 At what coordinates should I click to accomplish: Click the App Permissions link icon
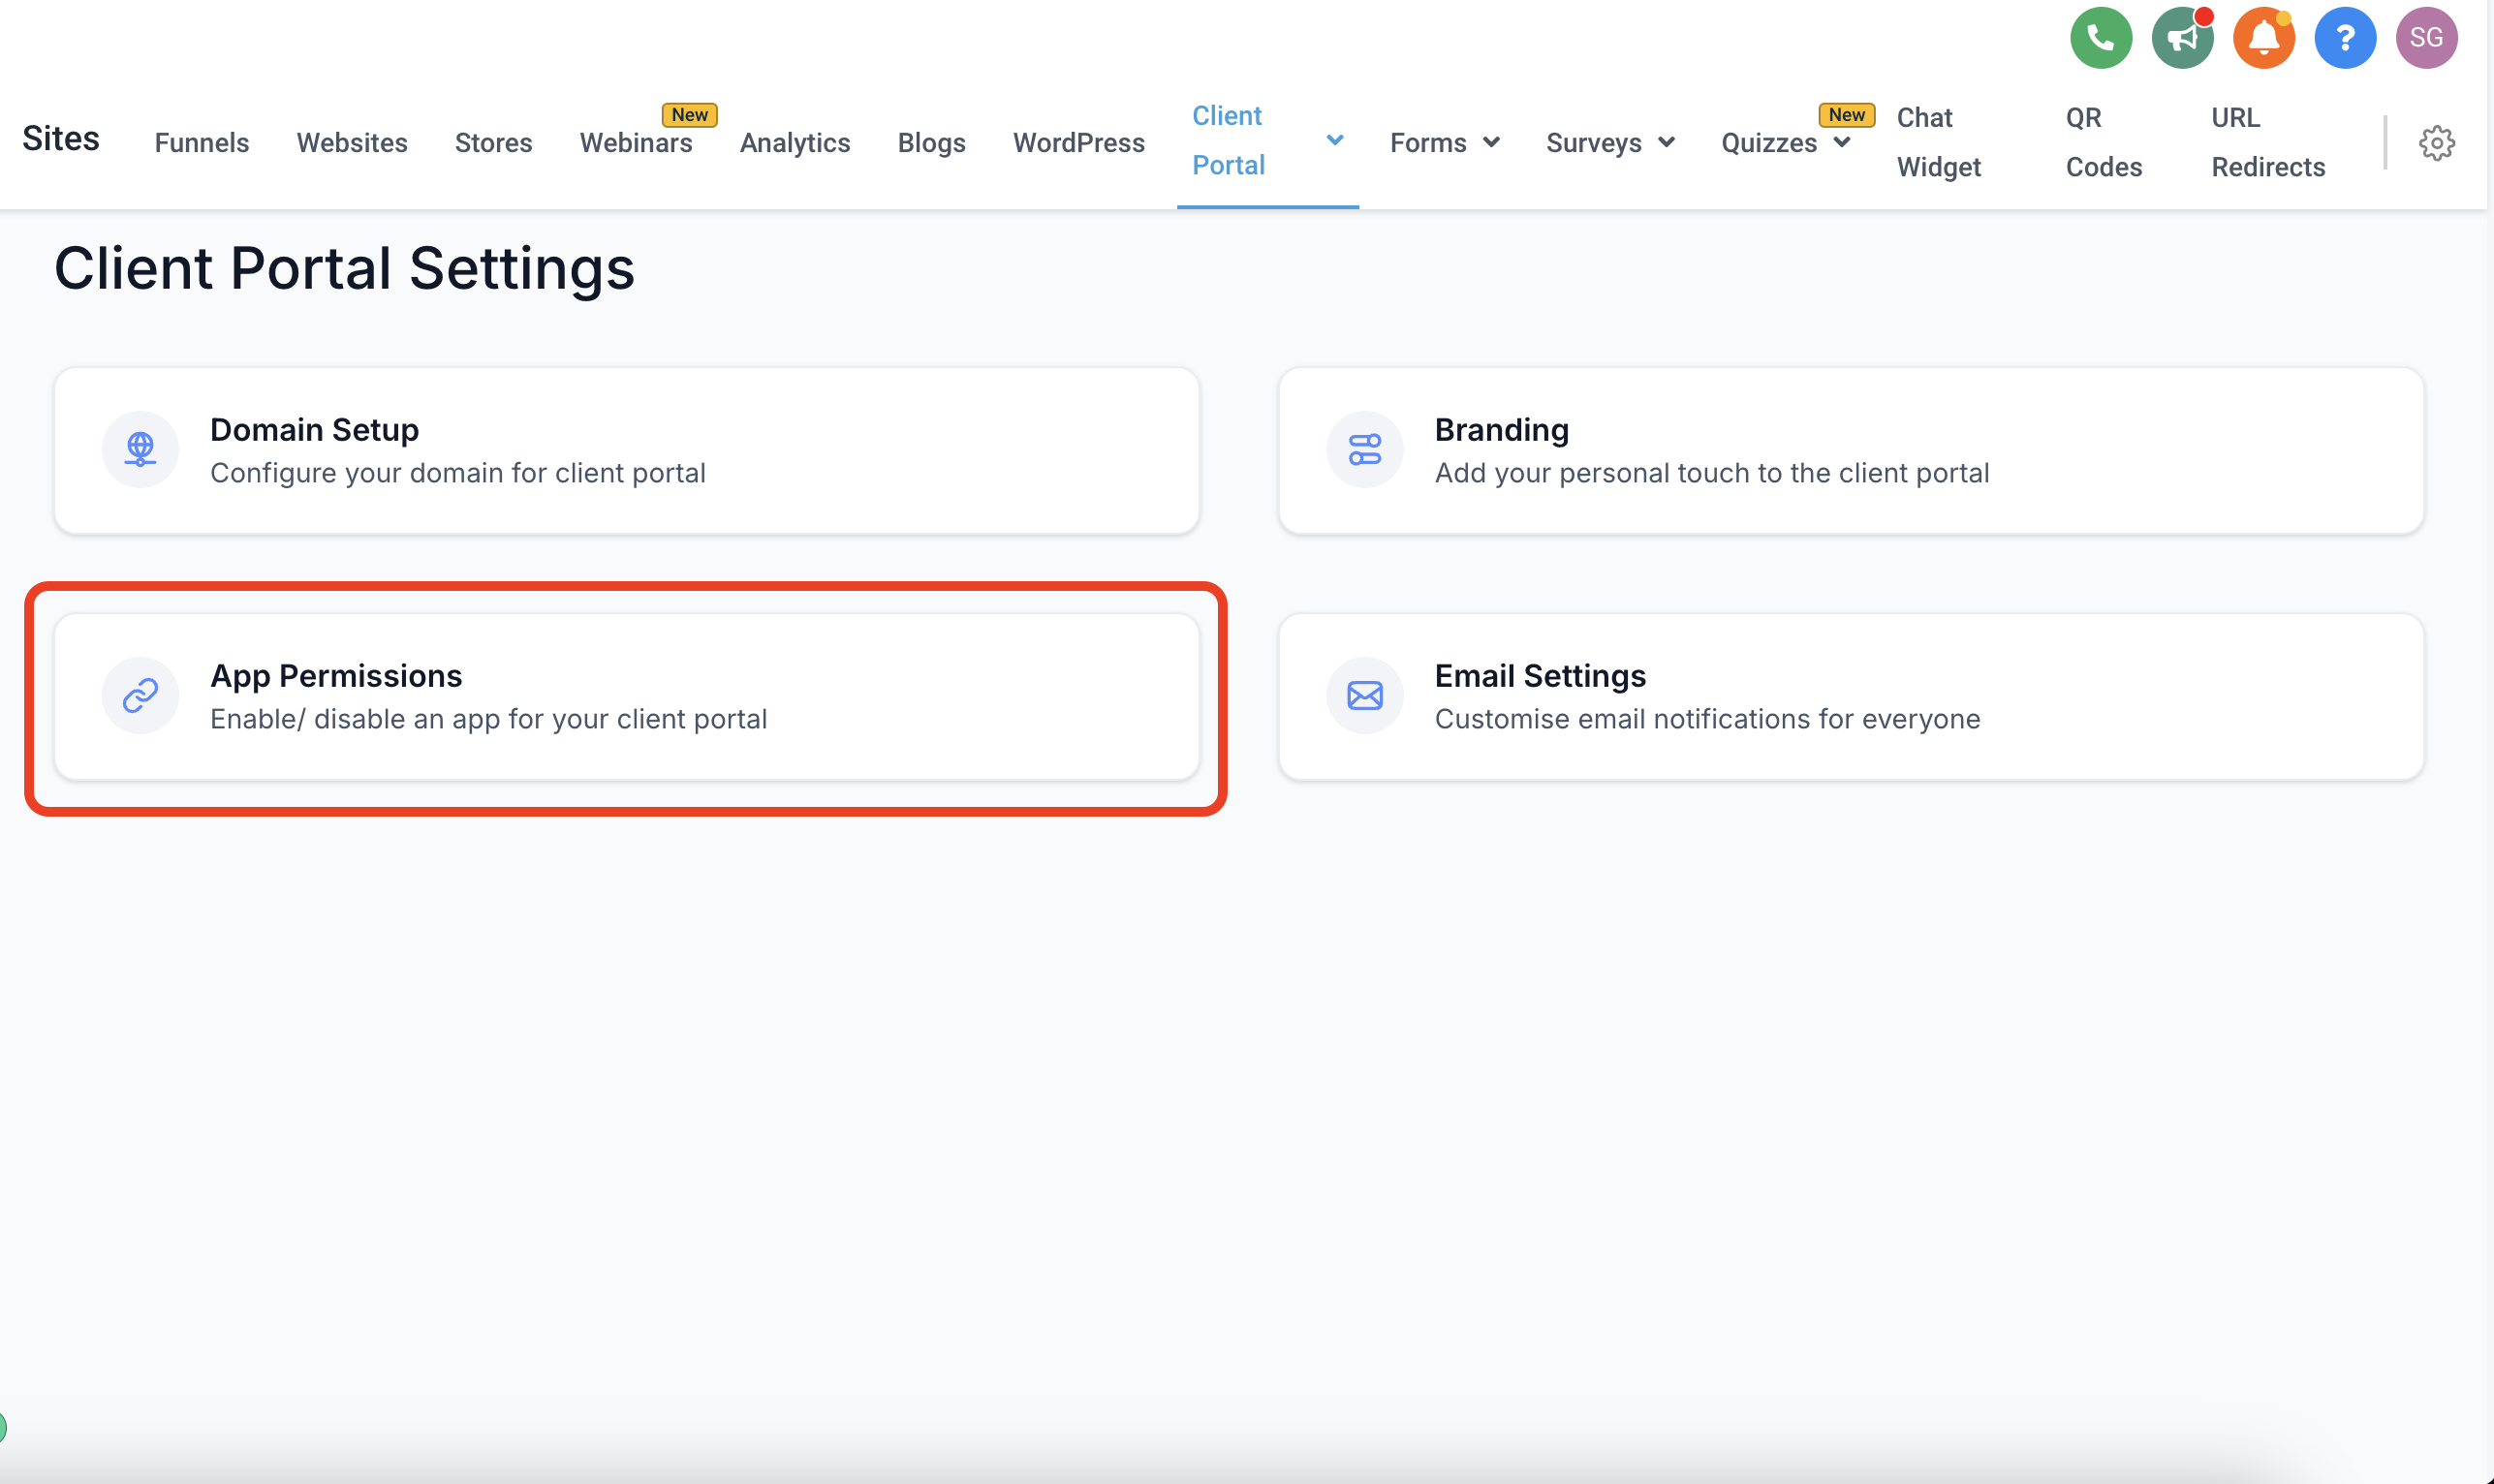coord(140,696)
